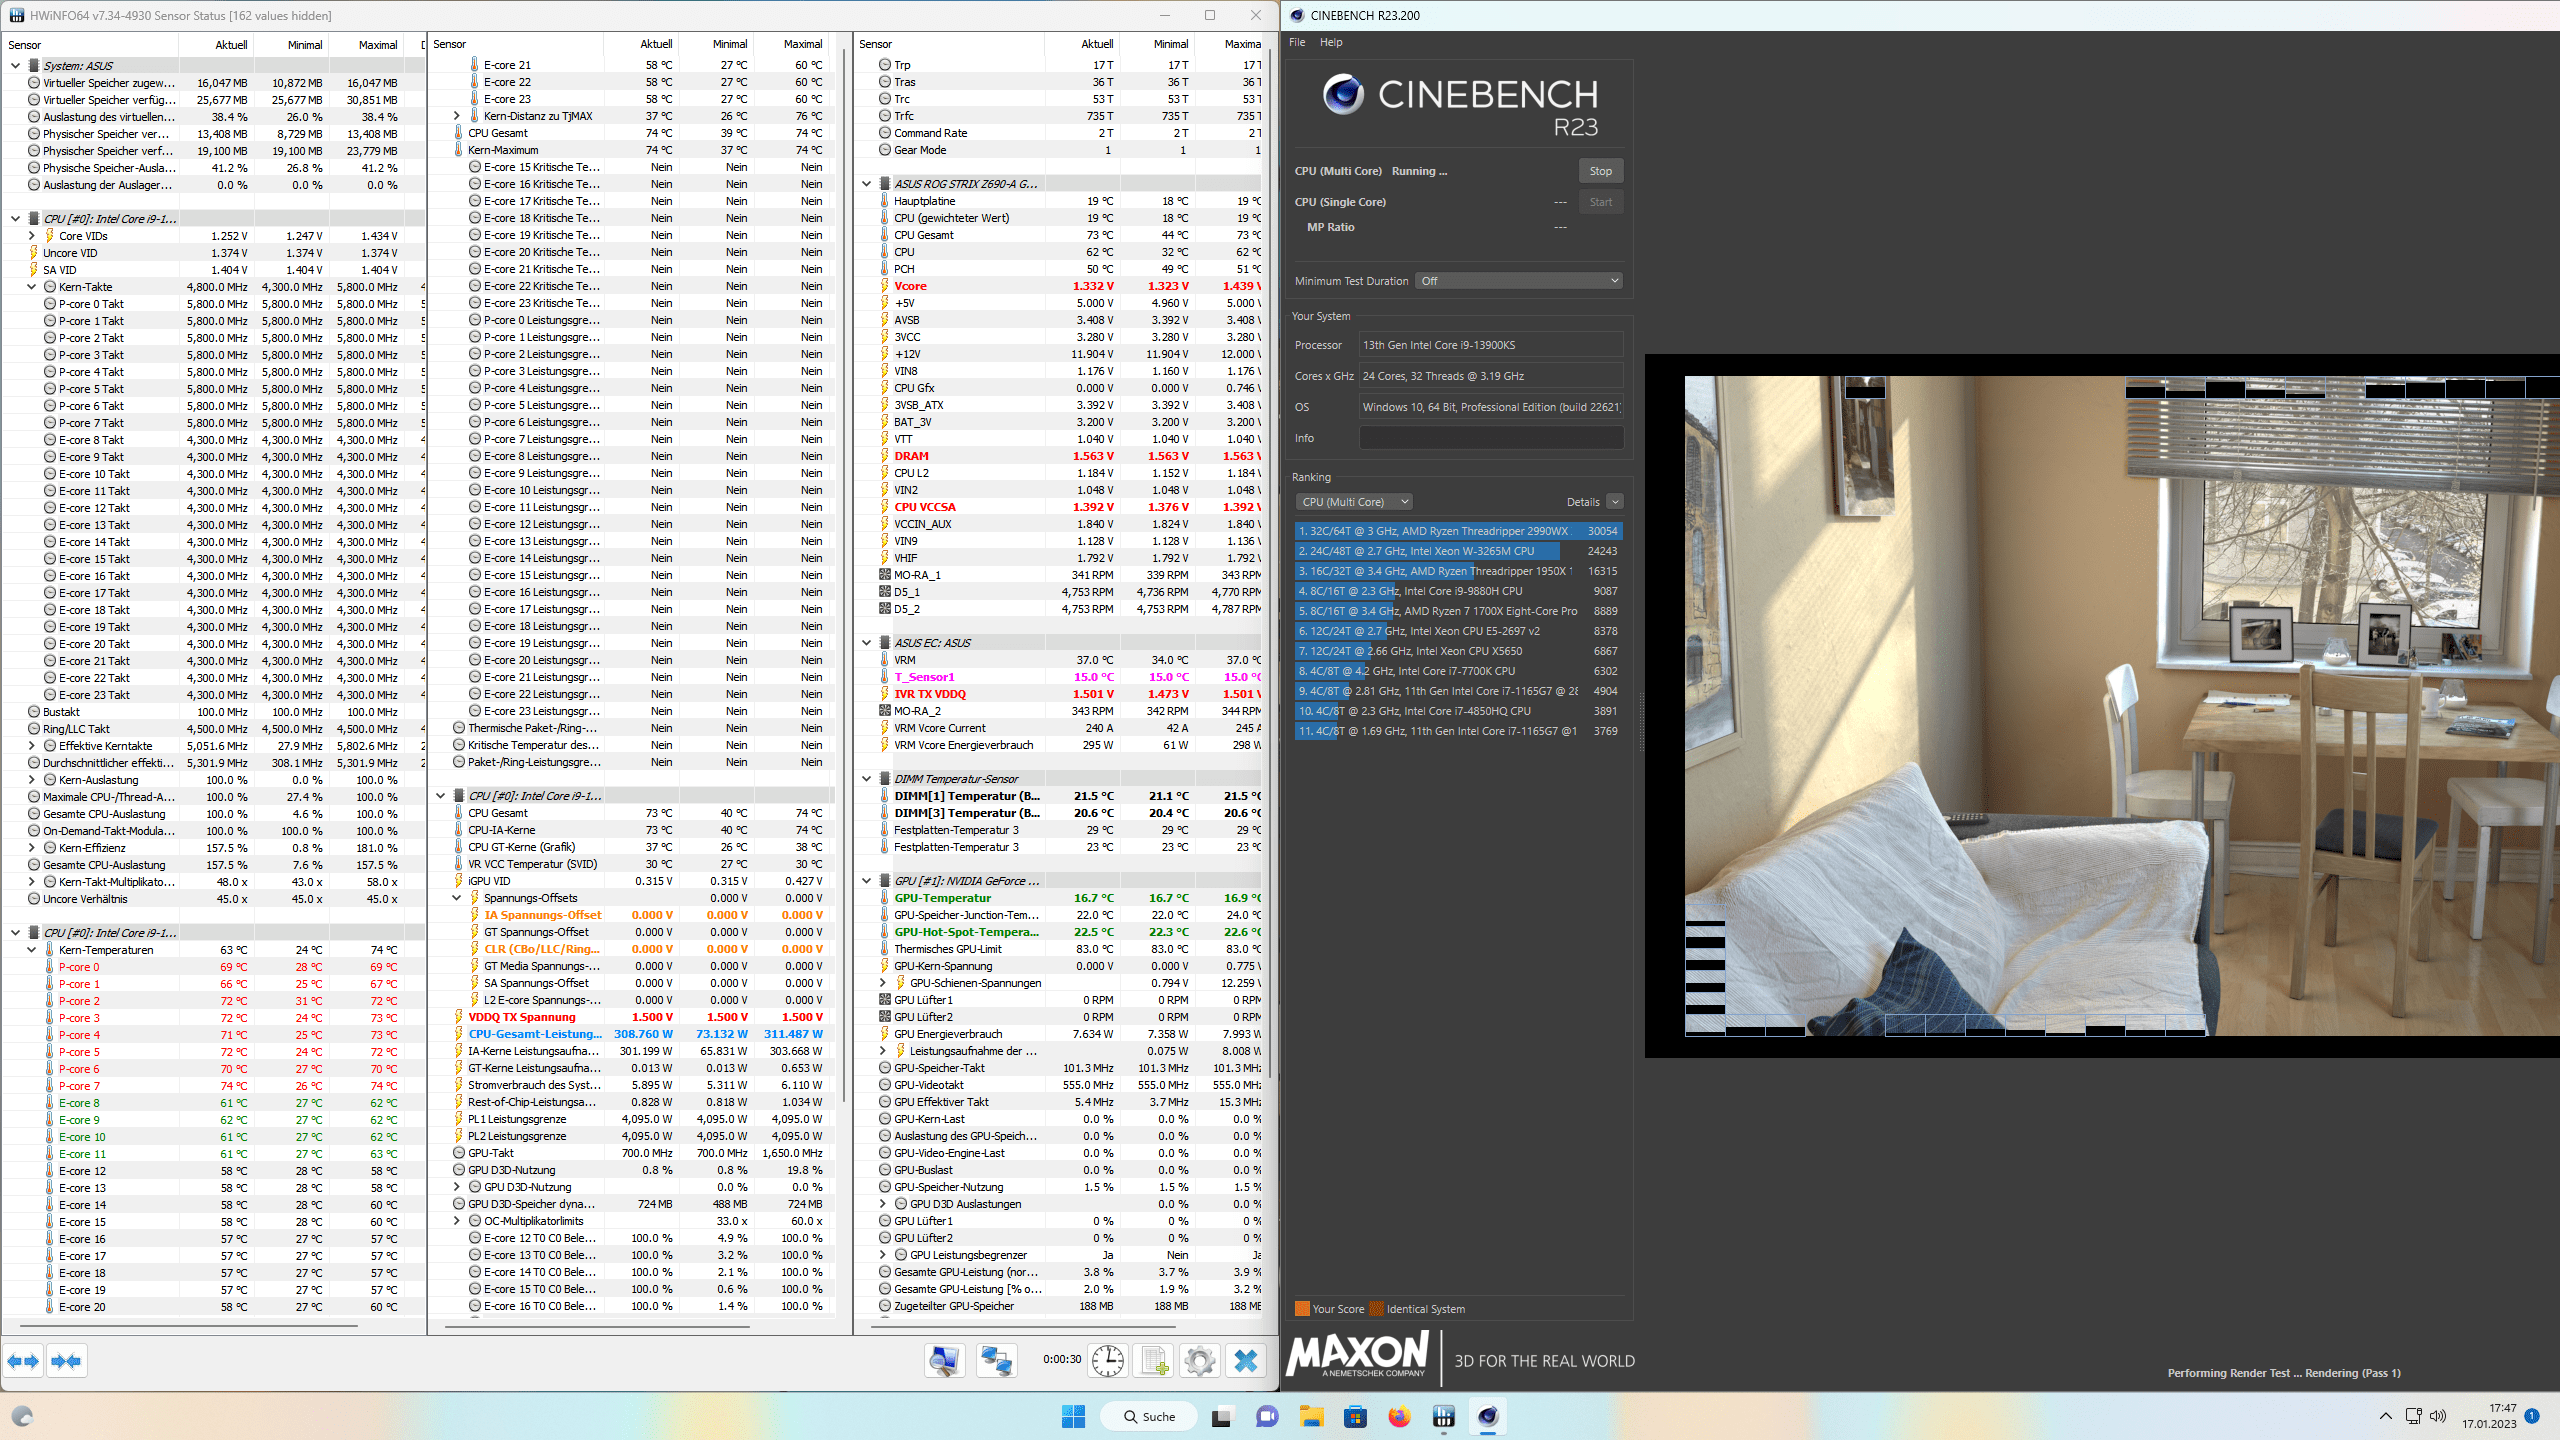2560x1440 pixels.
Task: Close HWiNFO sensors with the blue X
Action: tap(1246, 1361)
